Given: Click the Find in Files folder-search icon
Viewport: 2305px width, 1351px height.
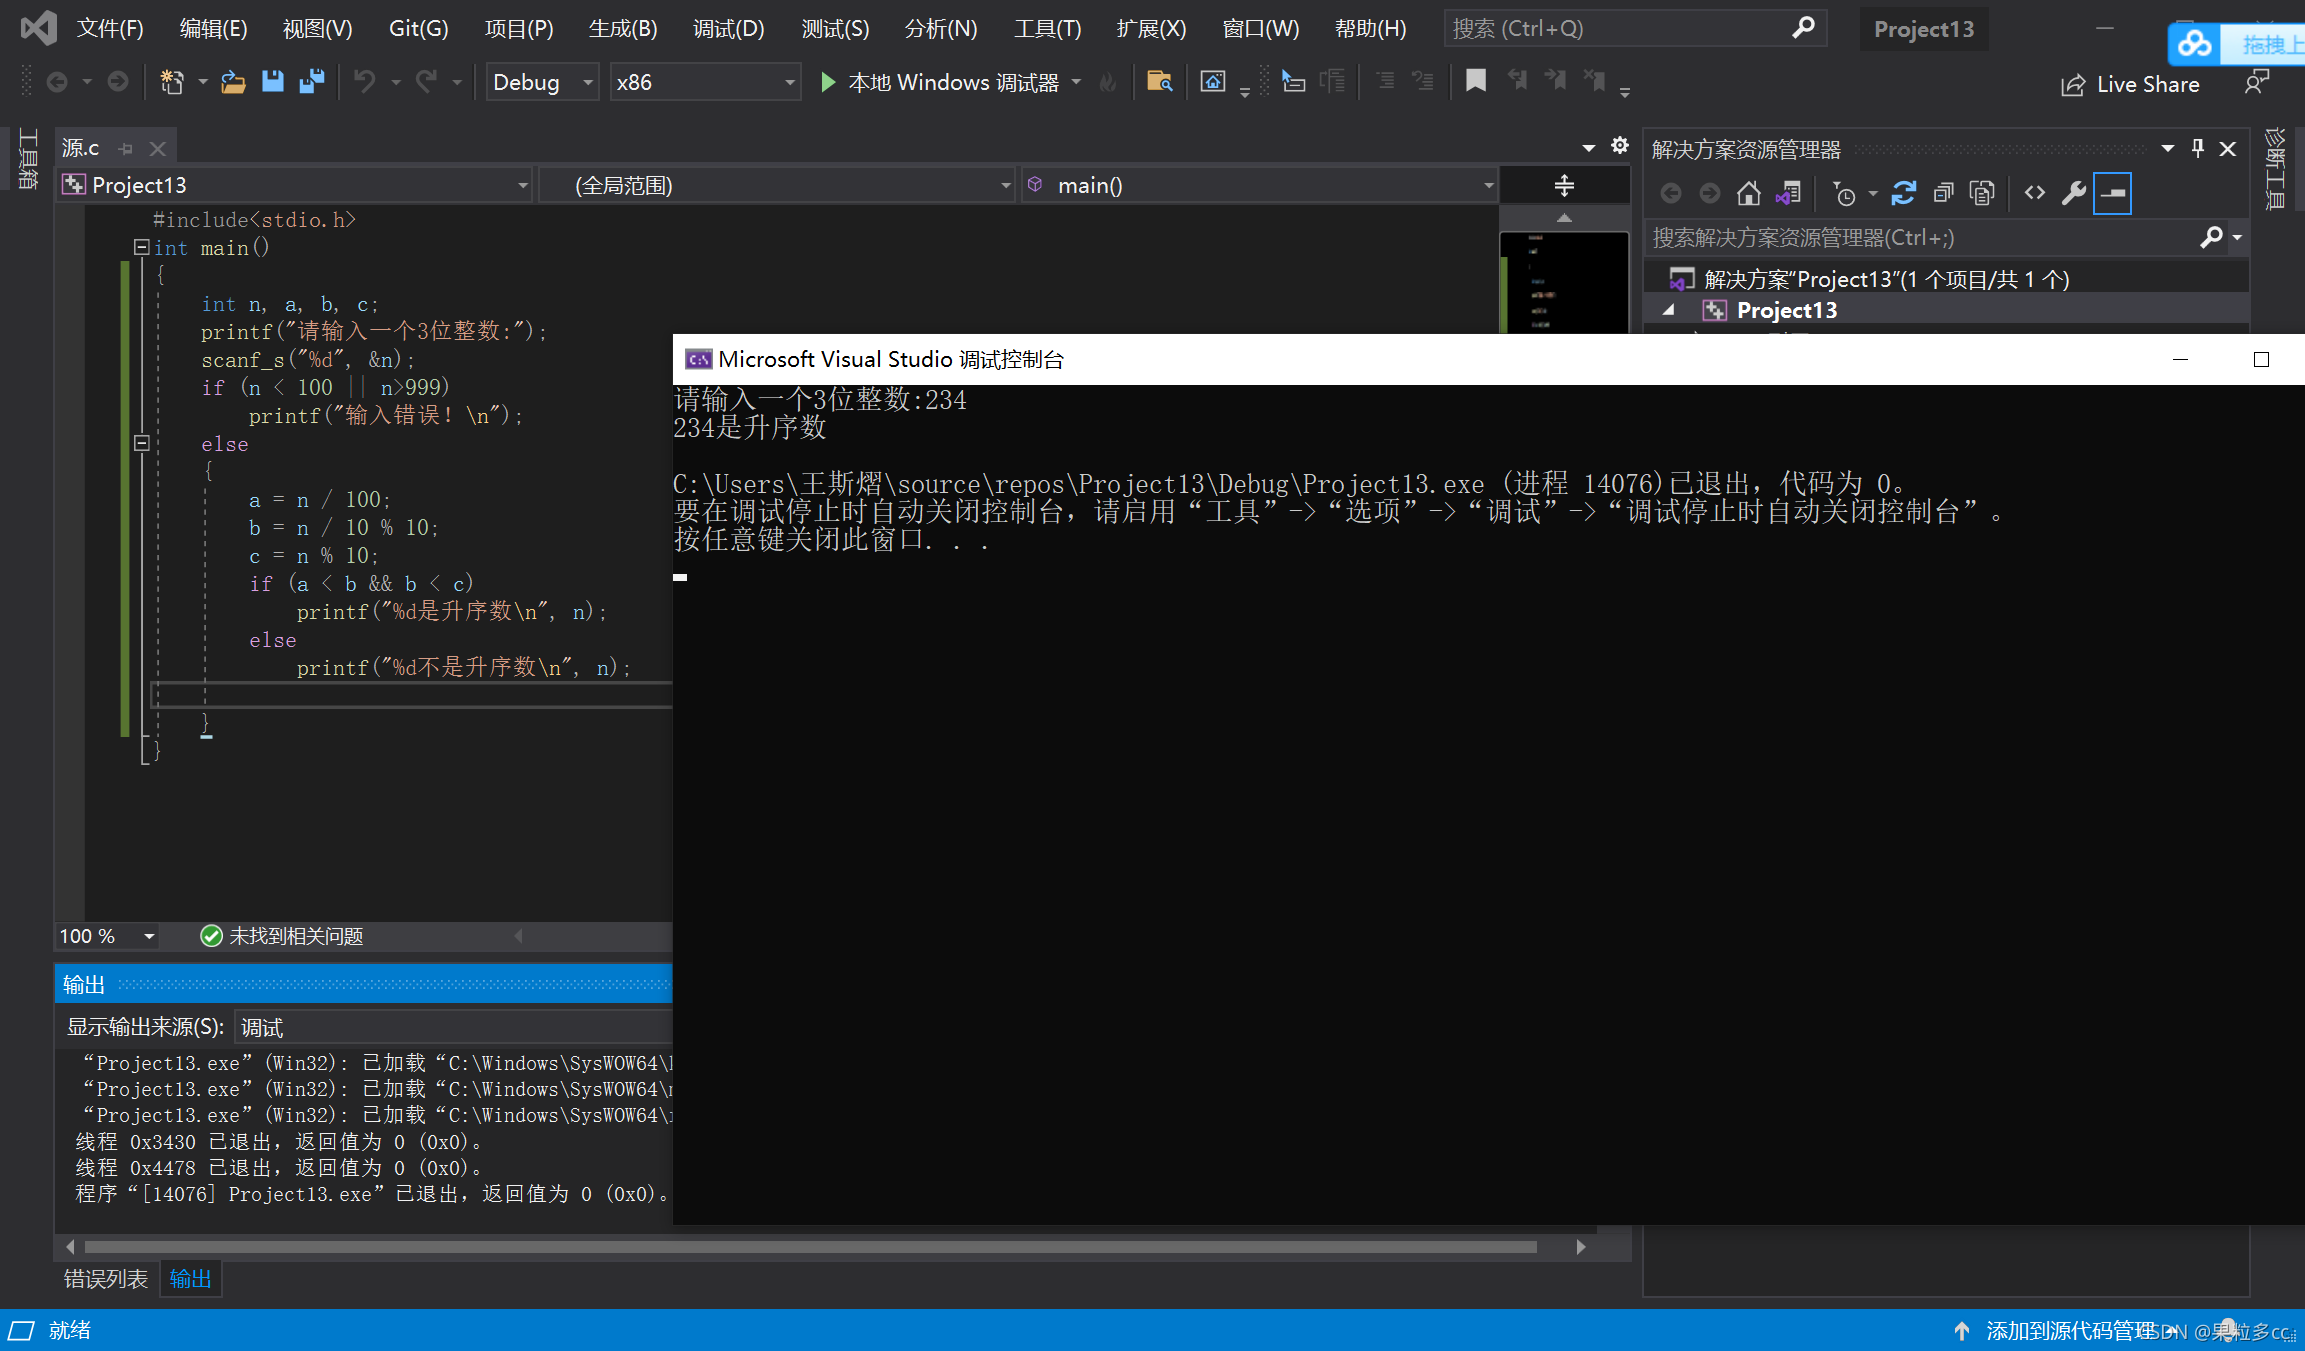Looking at the screenshot, I should tap(1159, 82).
